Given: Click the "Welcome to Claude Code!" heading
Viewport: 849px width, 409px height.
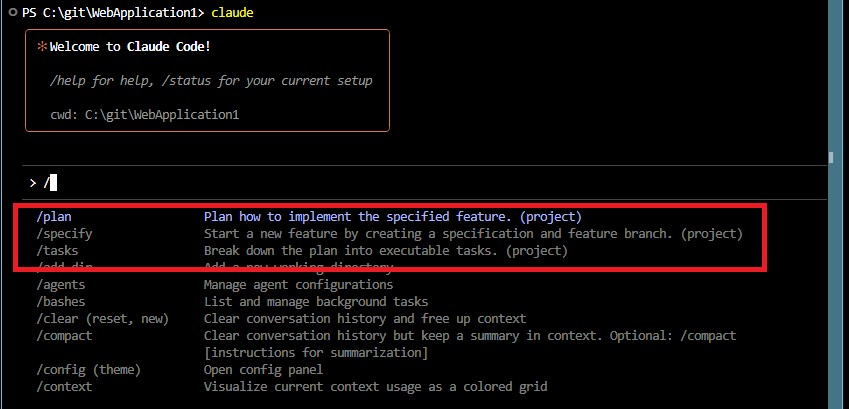Looking at the screenshot, I should click(x=130, y=46).
